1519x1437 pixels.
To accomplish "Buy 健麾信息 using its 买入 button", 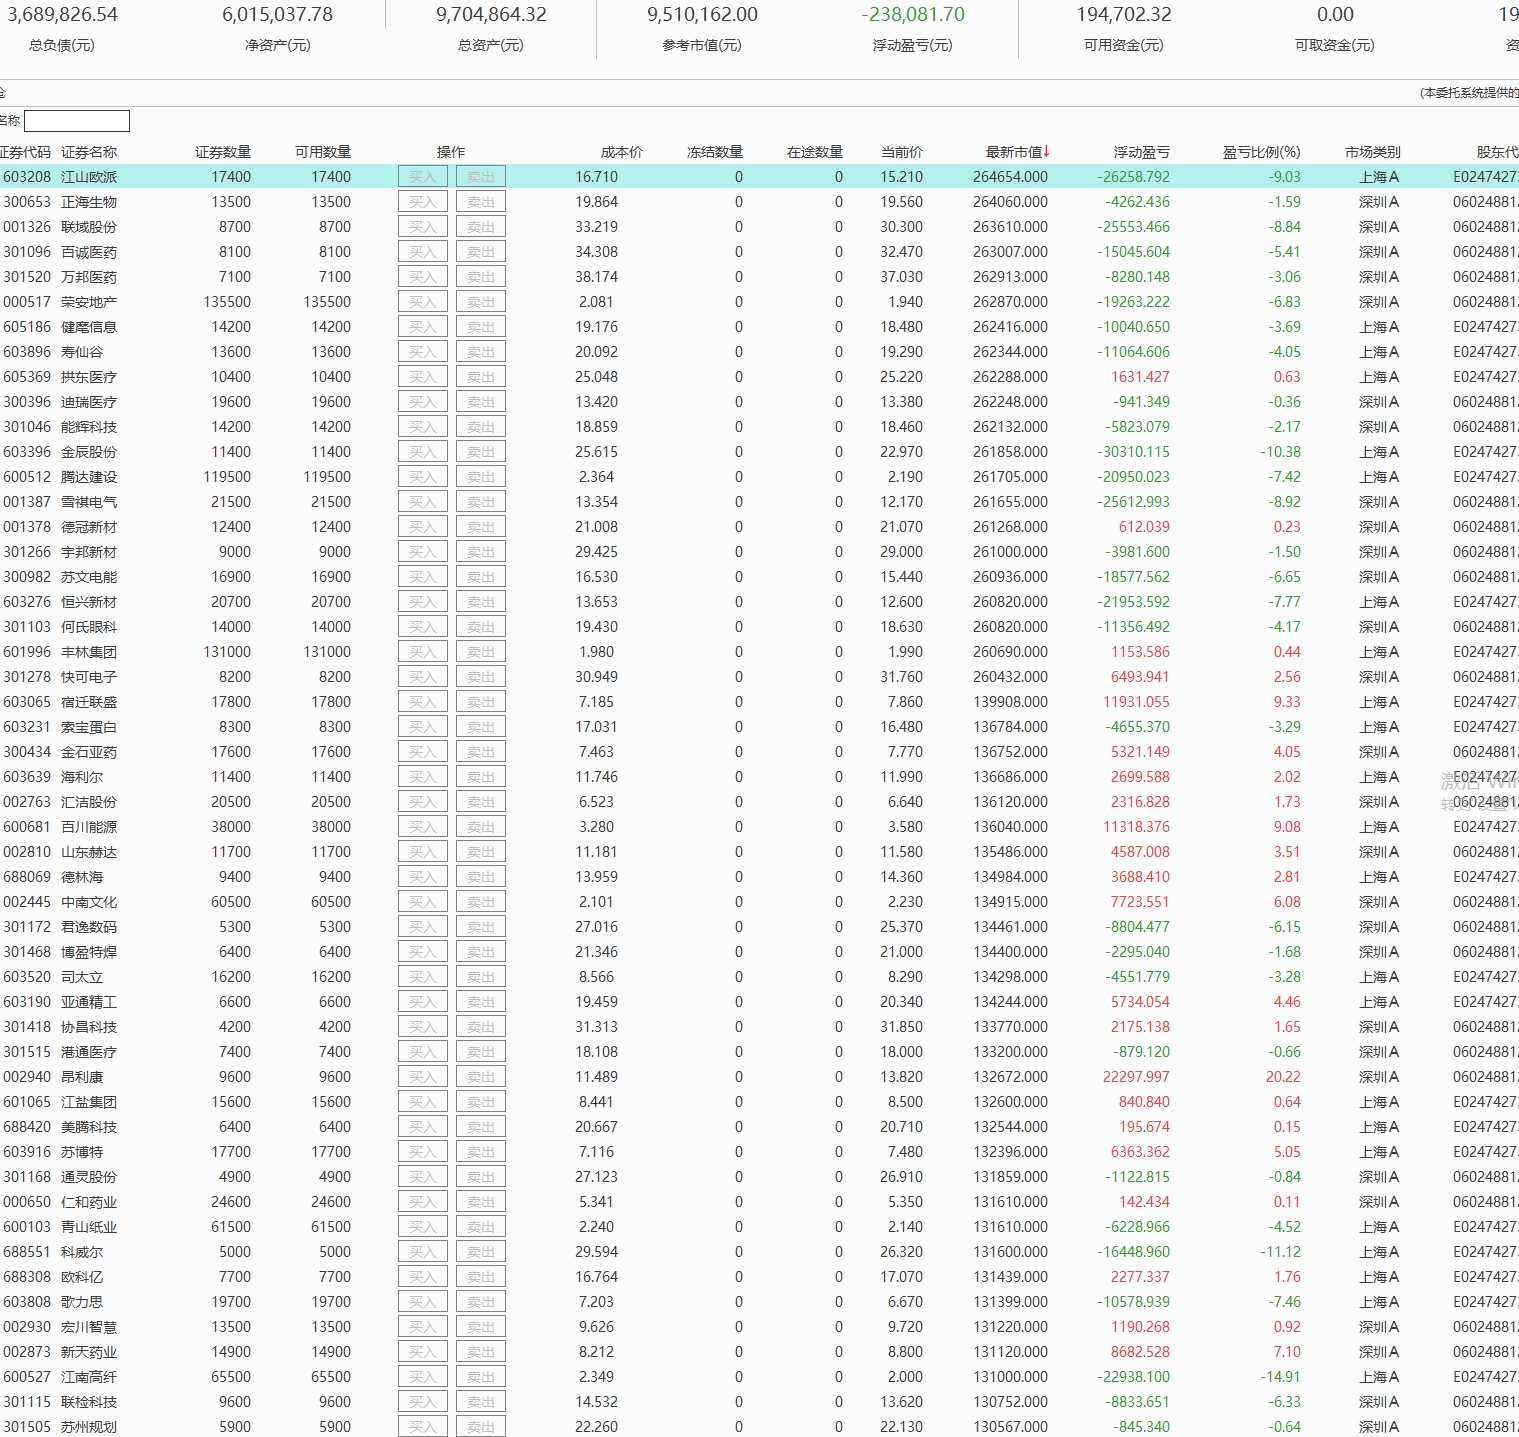I will coord(423,327).
